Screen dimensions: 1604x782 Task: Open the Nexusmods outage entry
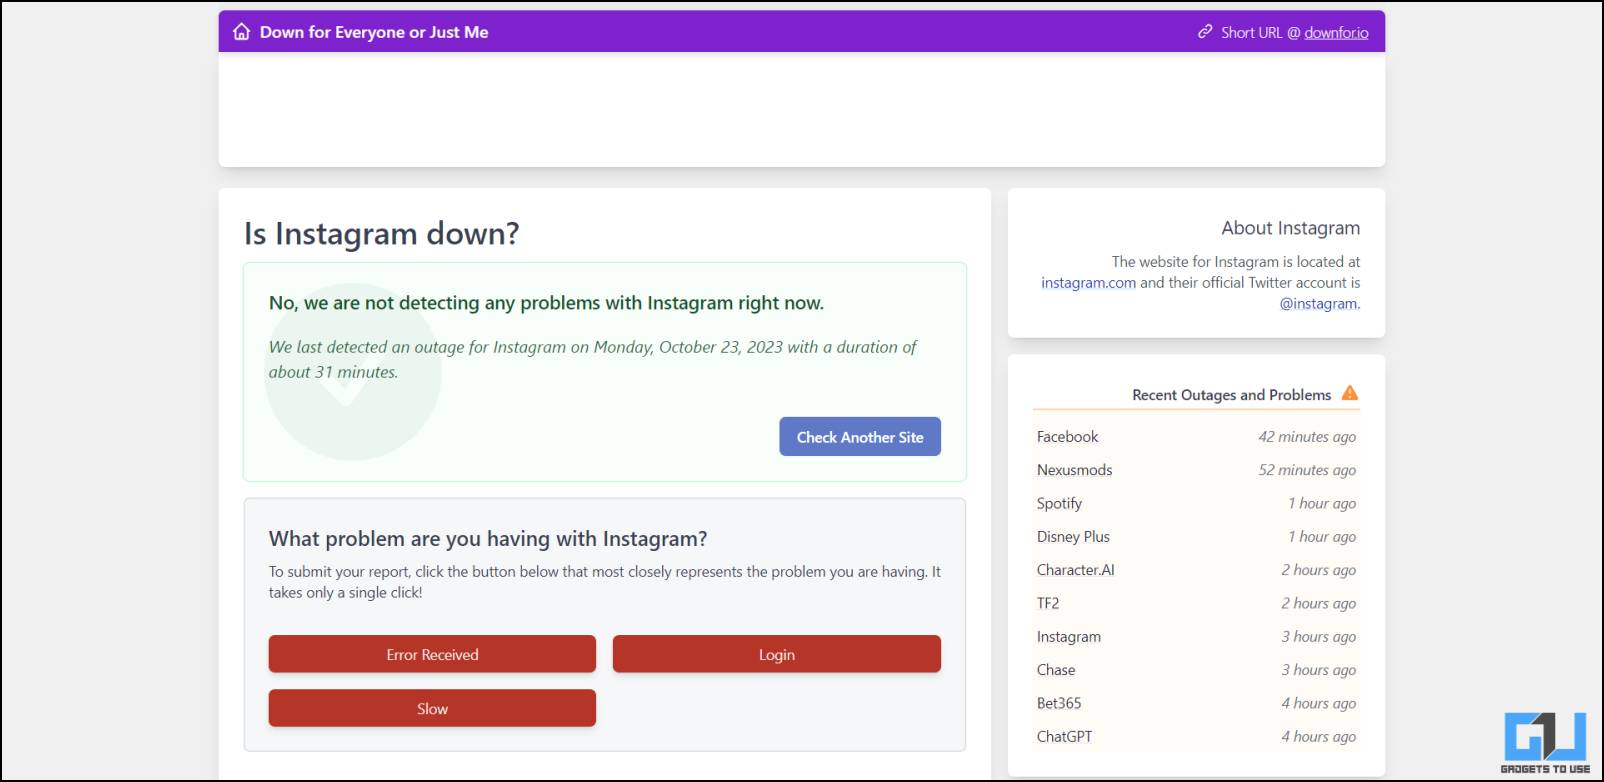(x=1074, y=470)
